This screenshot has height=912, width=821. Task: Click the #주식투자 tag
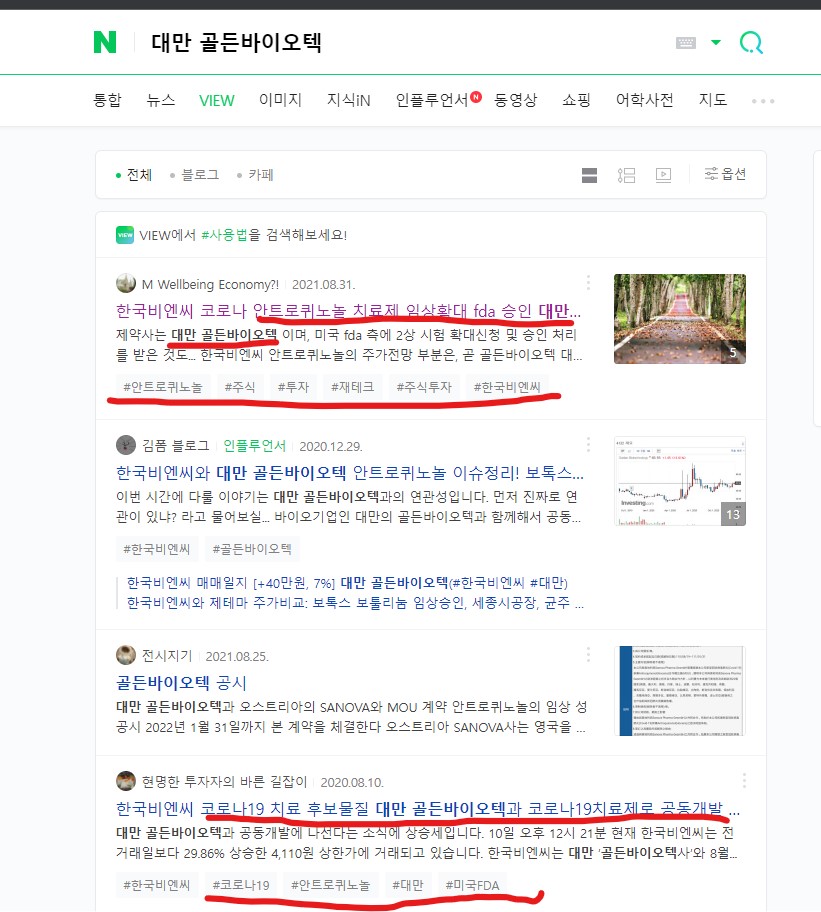tap(424, 387)
